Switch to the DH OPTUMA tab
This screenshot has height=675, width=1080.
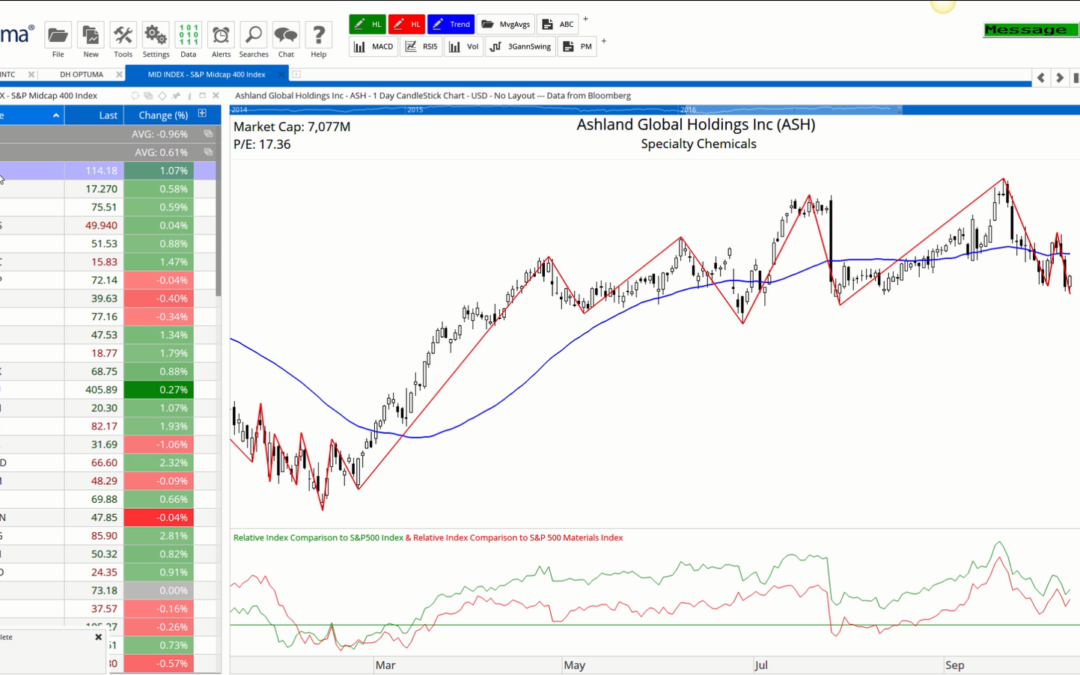[x=81, y=74]
